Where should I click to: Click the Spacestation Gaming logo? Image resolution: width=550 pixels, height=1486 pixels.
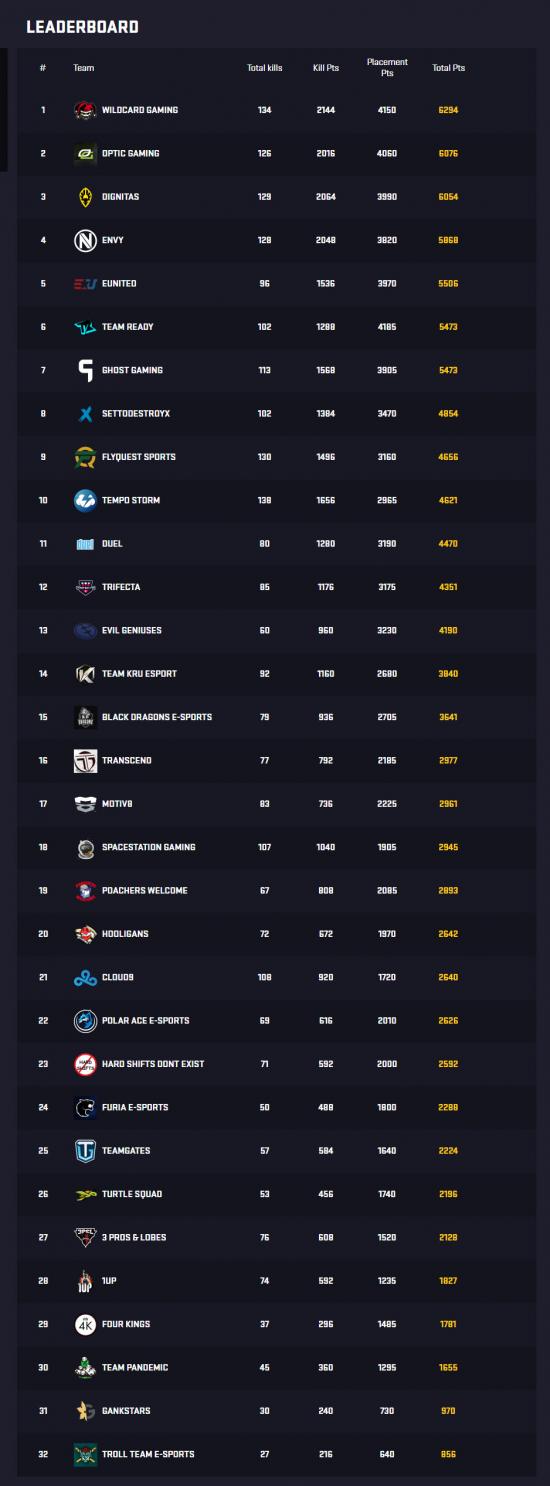click(x=85, y=847)
